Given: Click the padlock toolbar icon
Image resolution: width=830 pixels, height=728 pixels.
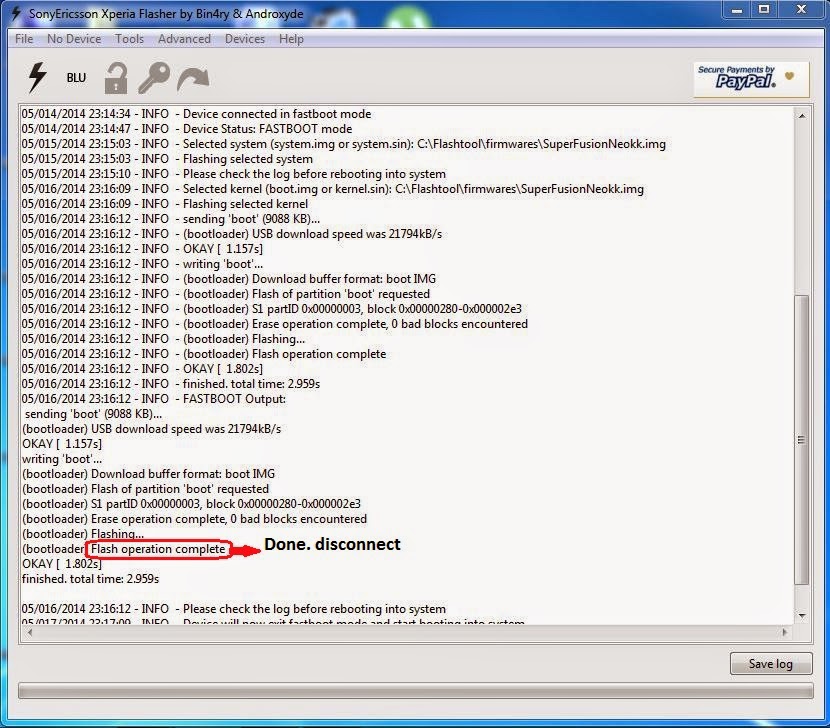Looking at the screenshot, I should [x=116, y=78].
